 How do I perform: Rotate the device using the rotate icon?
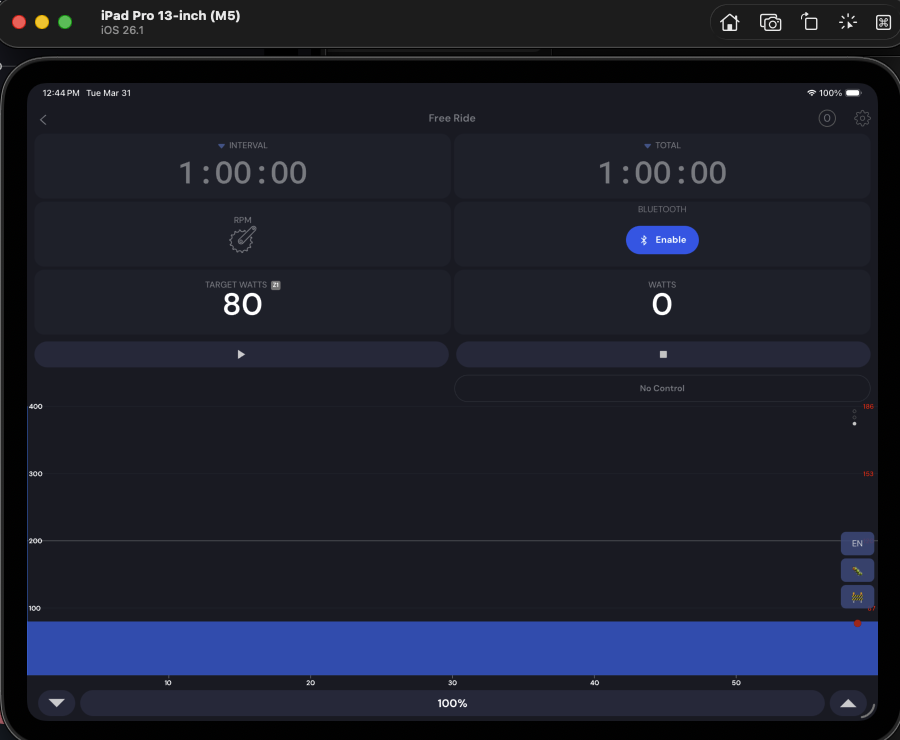pyautogui.click(x=810, y=23)
